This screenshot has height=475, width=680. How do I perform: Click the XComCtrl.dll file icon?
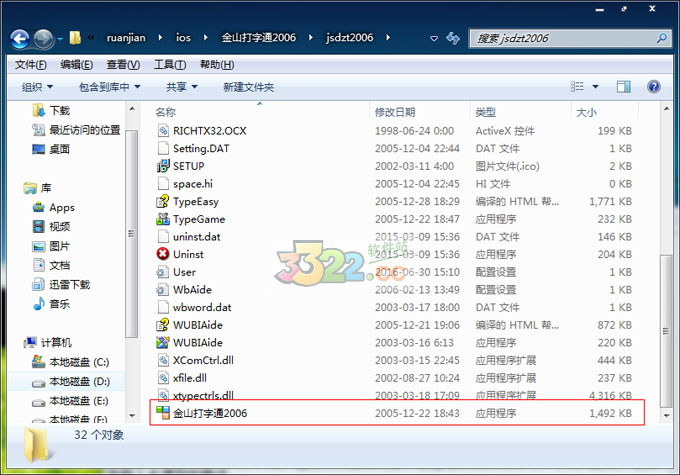pos(163,360)
